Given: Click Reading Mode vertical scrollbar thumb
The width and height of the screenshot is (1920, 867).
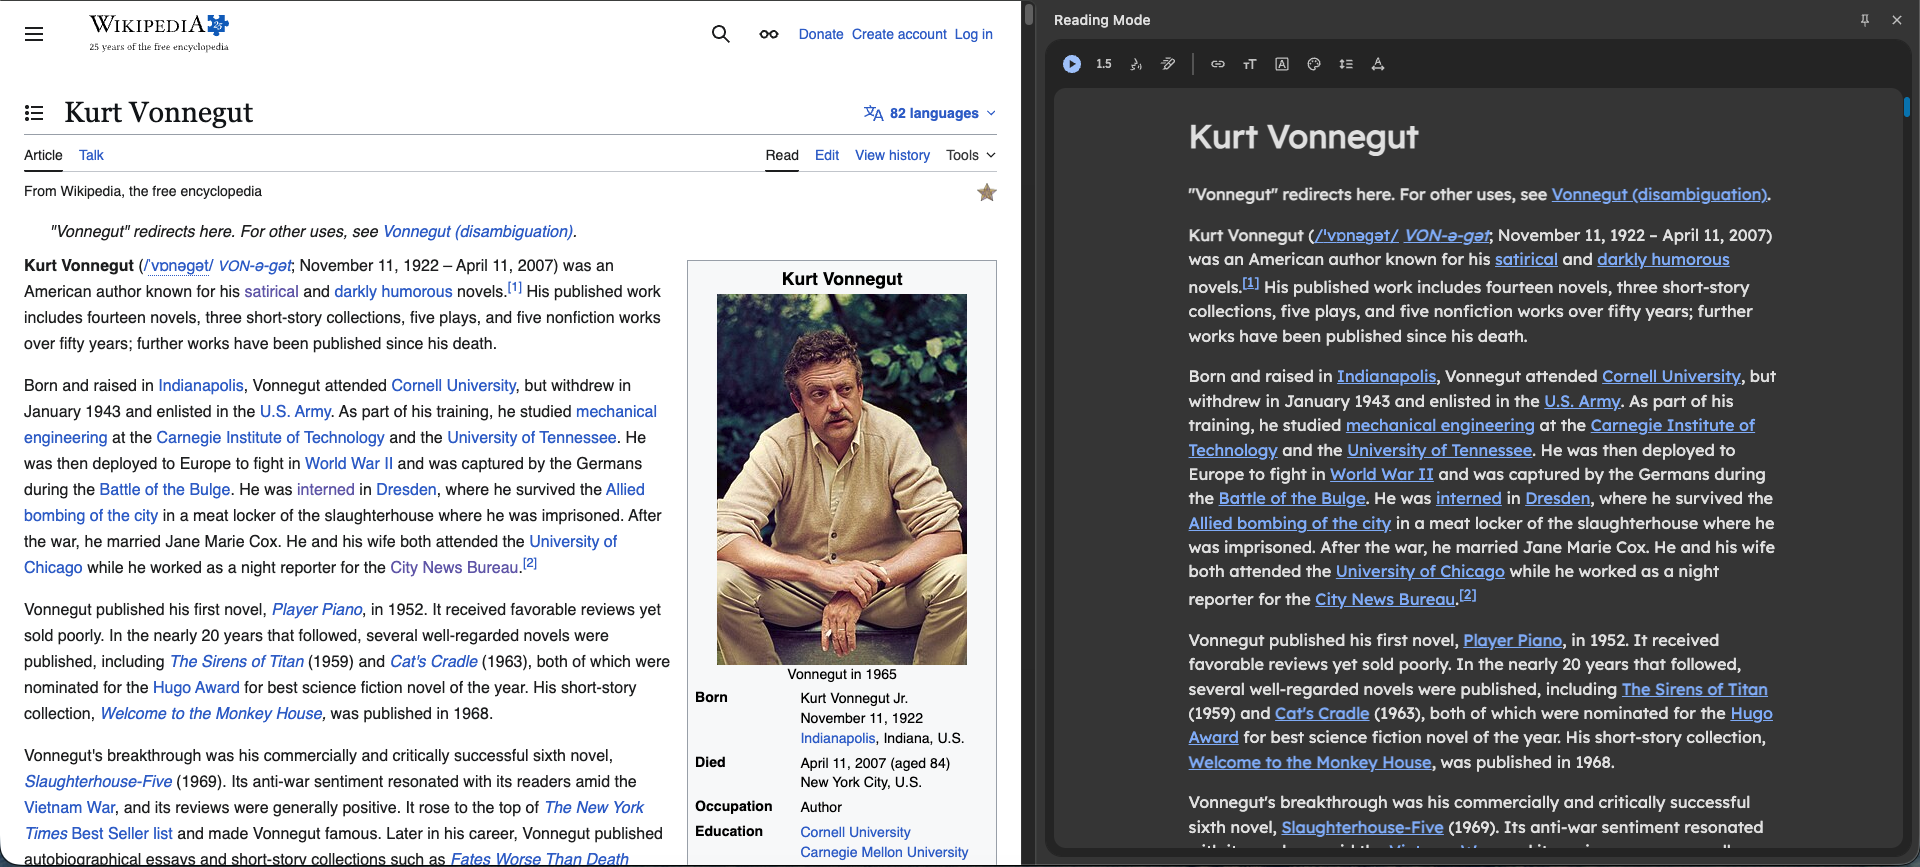Looking at the screenshot, I should click(1906, 106).
